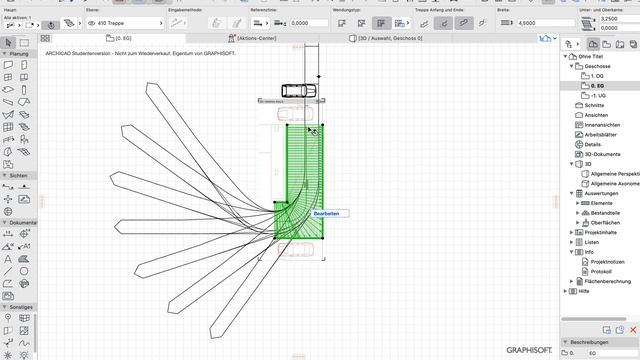Activate the Column tool under Planung

24,89
